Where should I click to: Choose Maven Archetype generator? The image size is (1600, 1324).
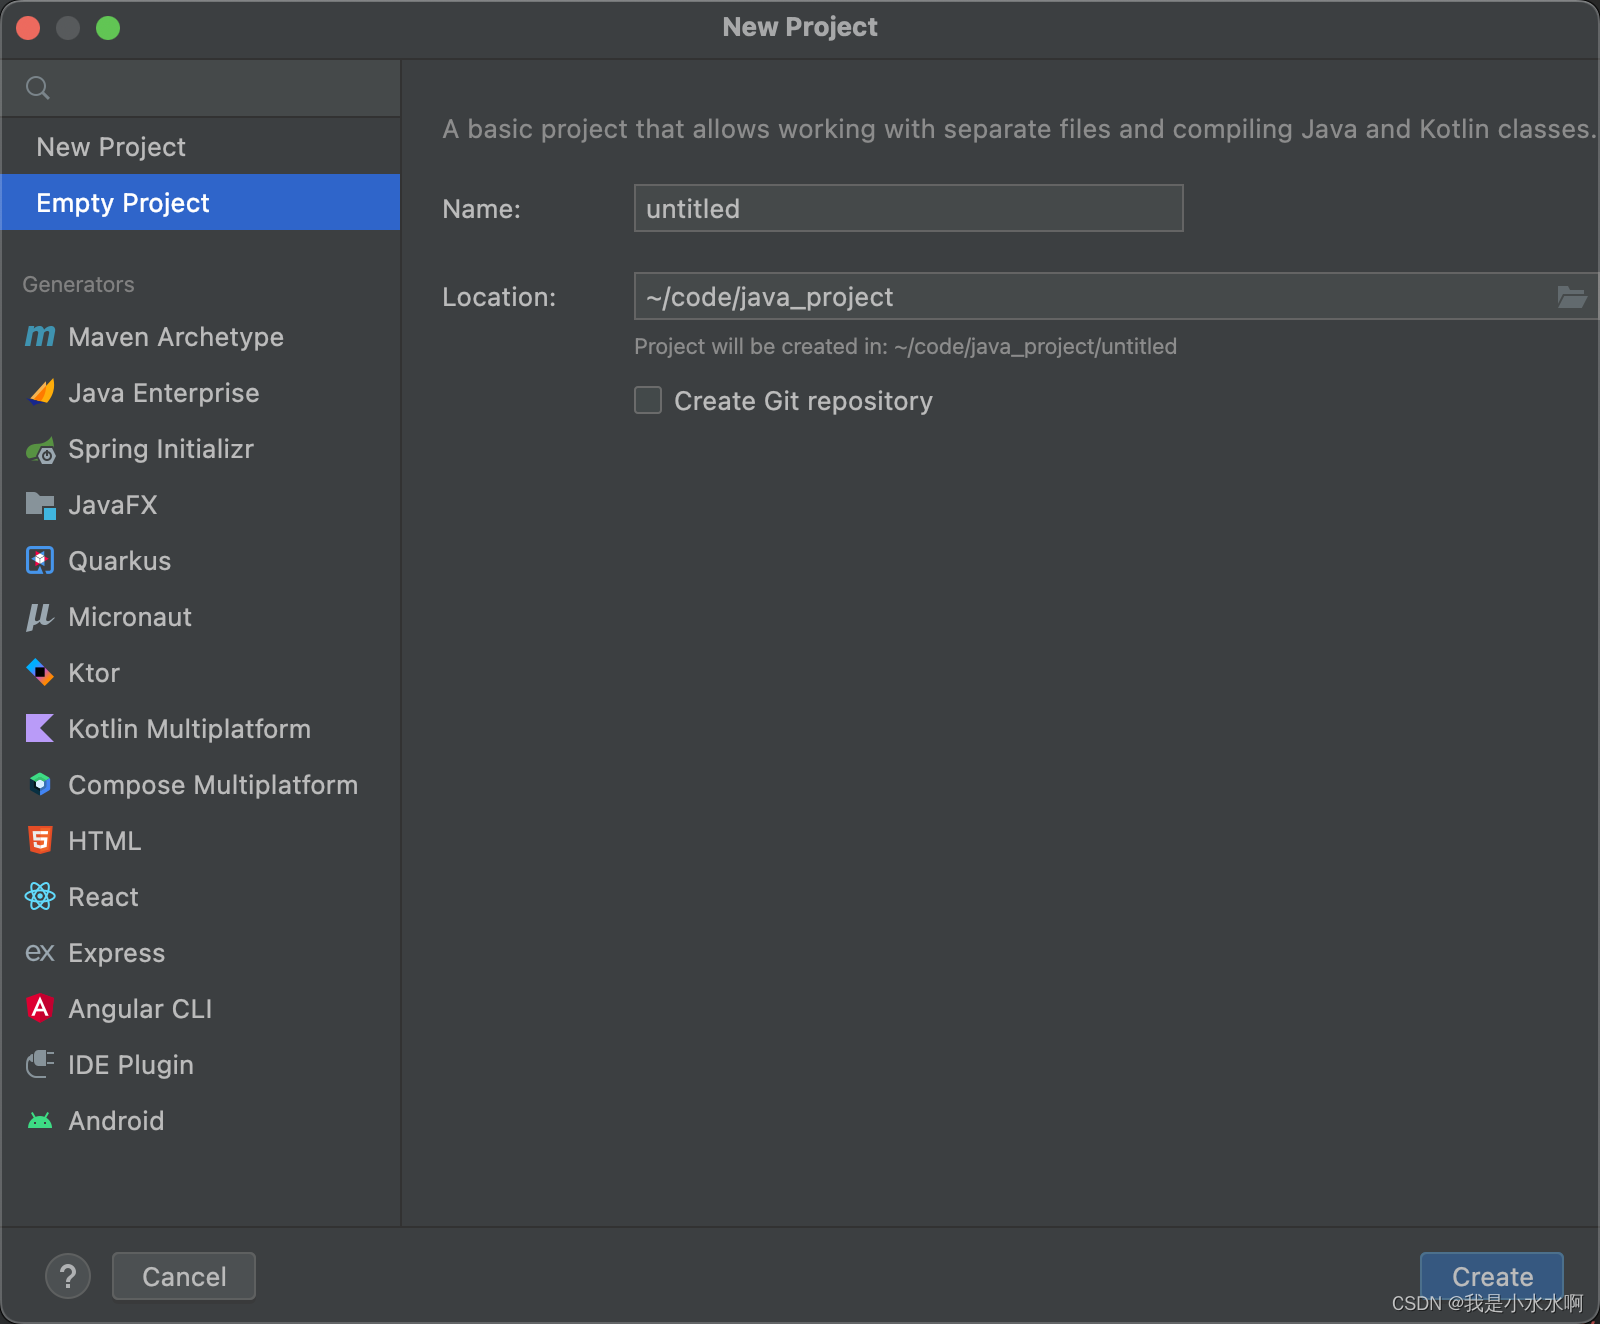pos(200,337)
